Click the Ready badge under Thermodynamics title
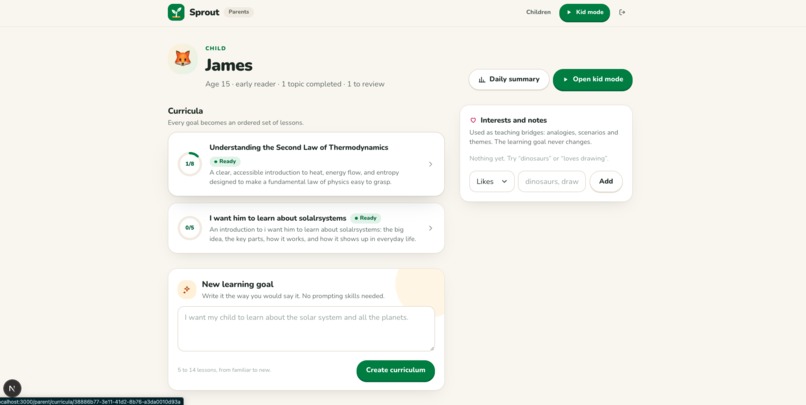Screen dimensions: 806x405 225,161
